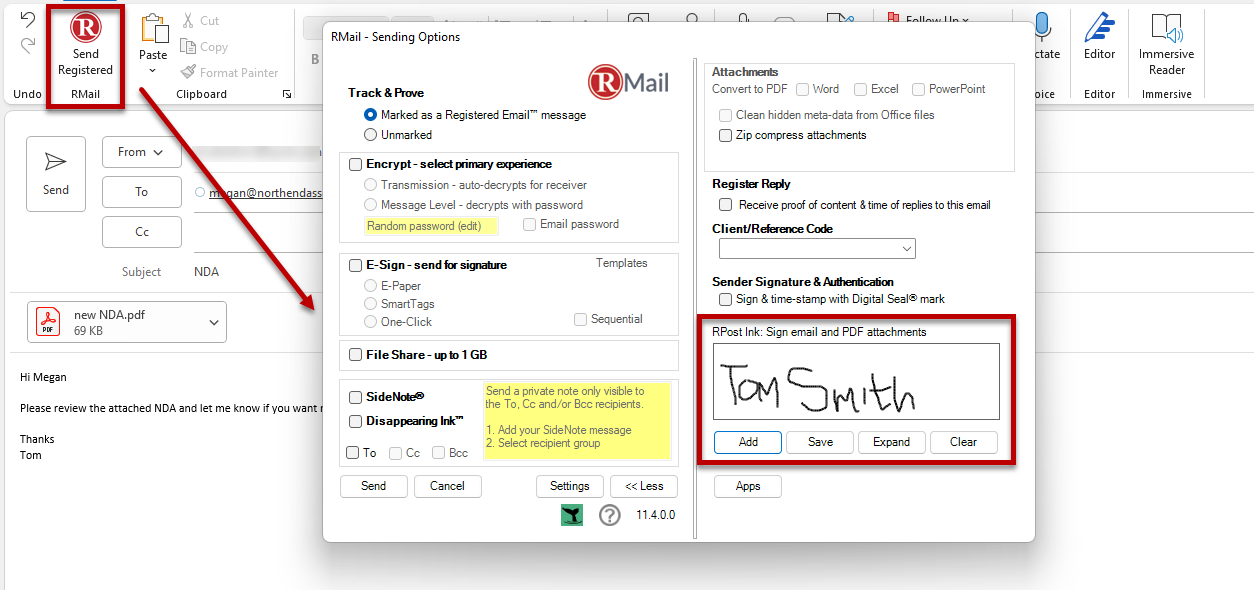Screen dimensions: 1254x590
Task: Open the From account dropdown
Action: pos(141,152)
